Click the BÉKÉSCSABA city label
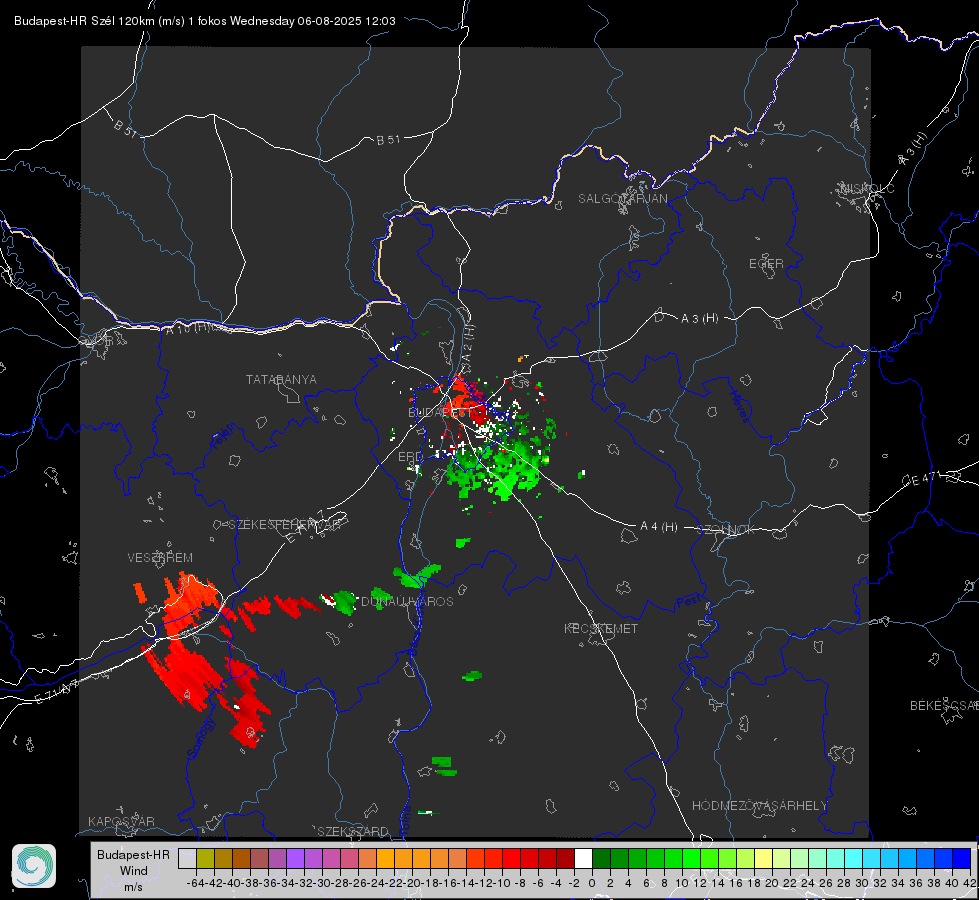Viewport: 979px width, 900px height. (x=944, y=706)
